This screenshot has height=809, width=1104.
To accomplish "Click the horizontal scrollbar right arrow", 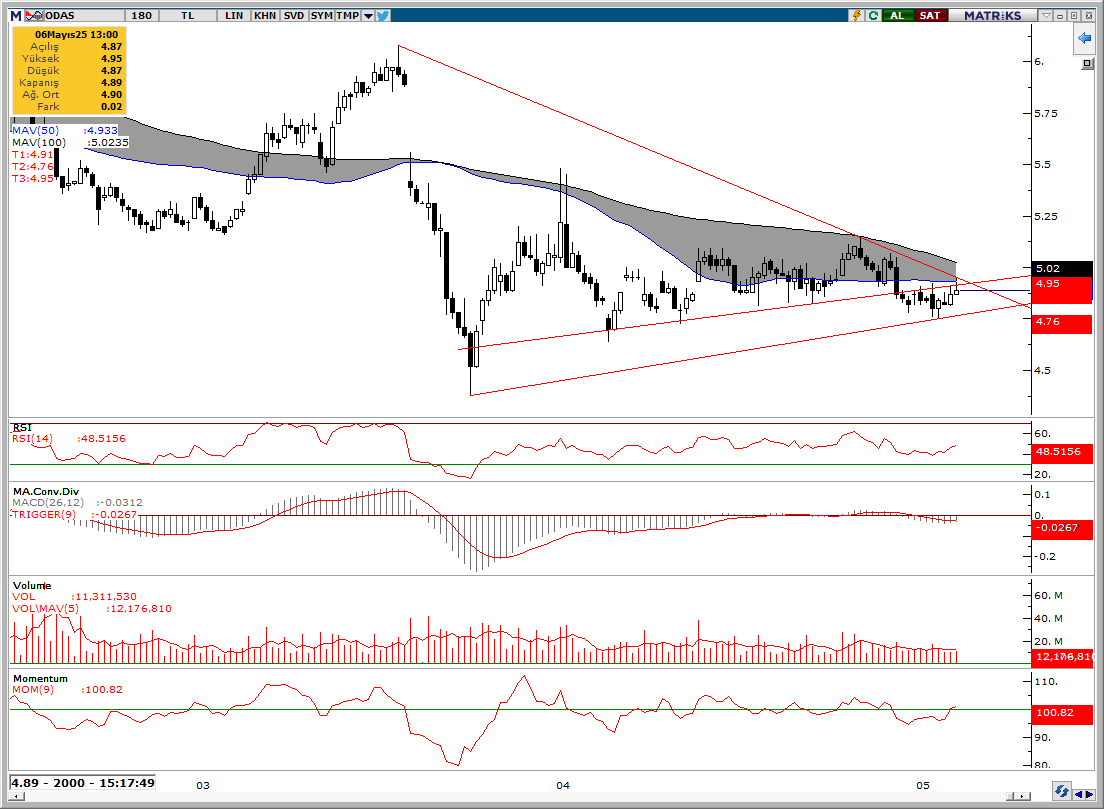I will tap(1024, 796).
